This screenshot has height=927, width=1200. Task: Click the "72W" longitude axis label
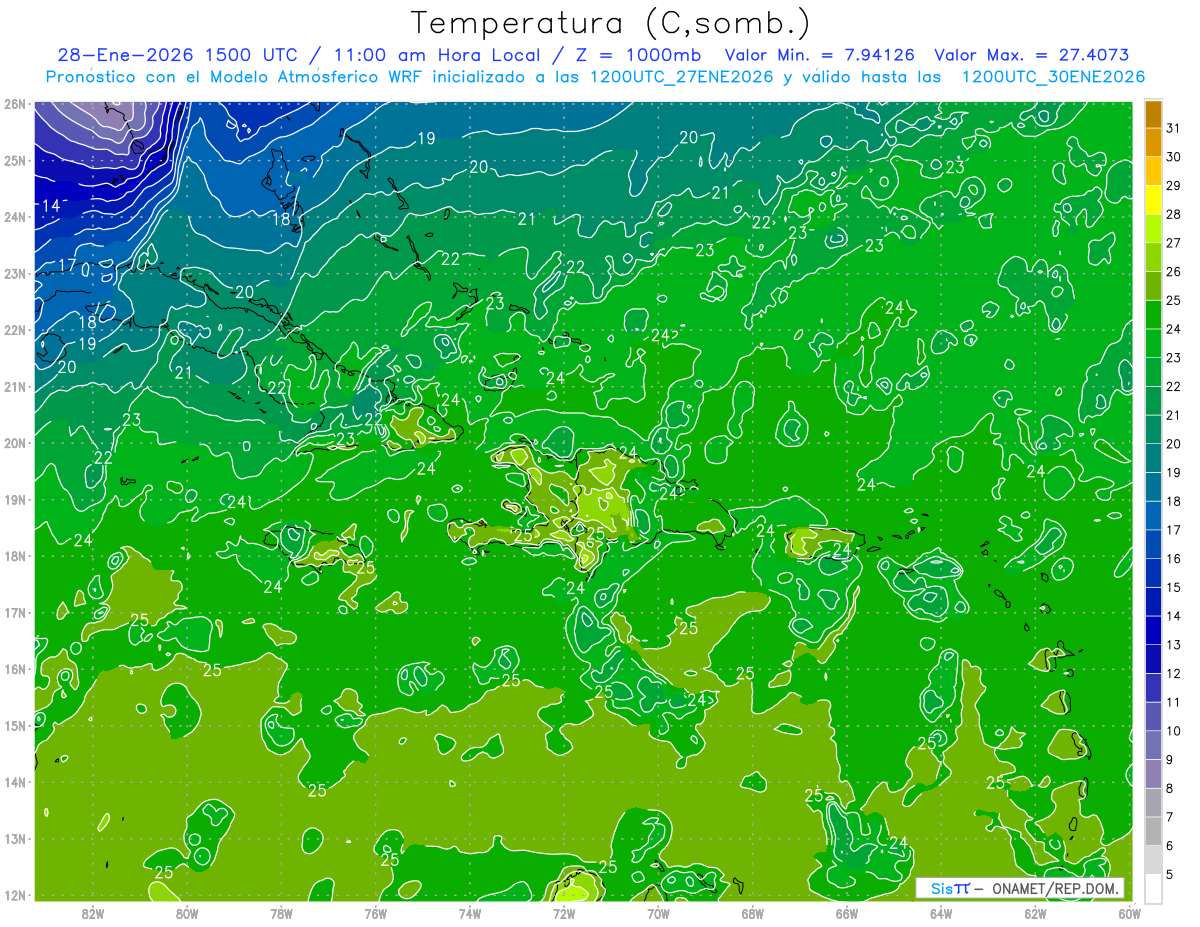[x=563, y=913]
